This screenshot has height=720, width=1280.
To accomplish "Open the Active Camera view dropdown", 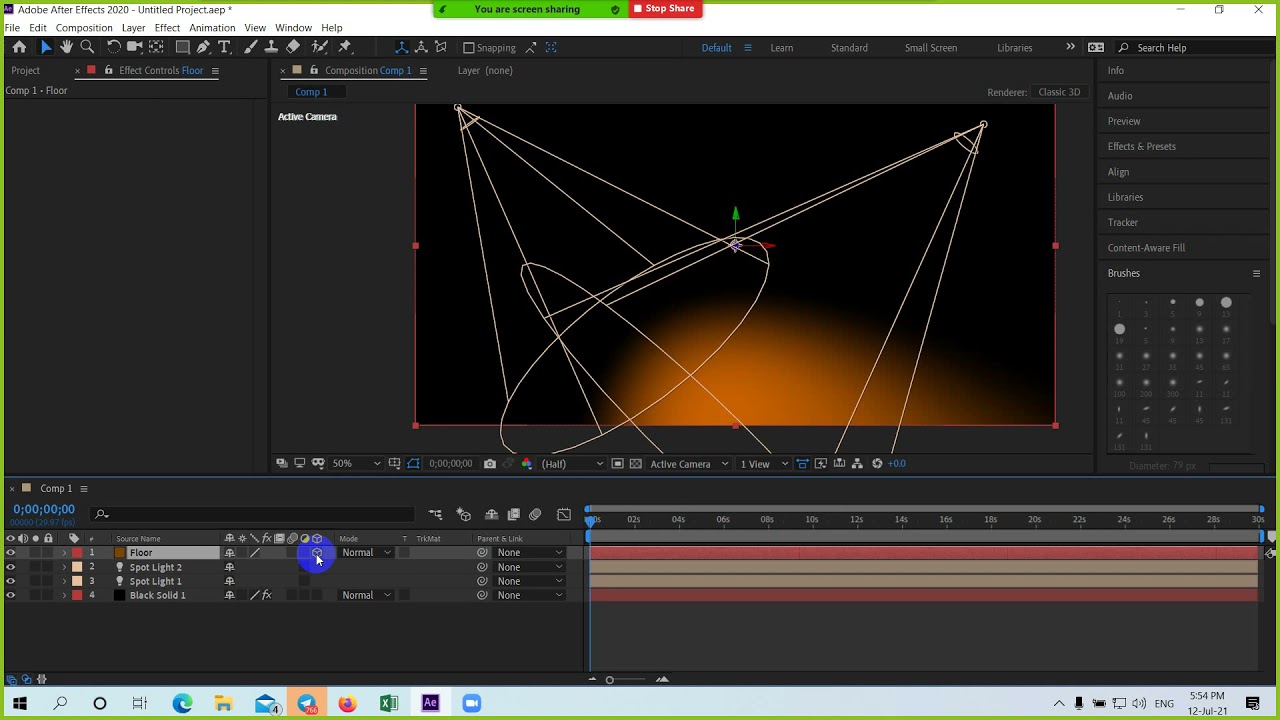I will coord(689,463).
